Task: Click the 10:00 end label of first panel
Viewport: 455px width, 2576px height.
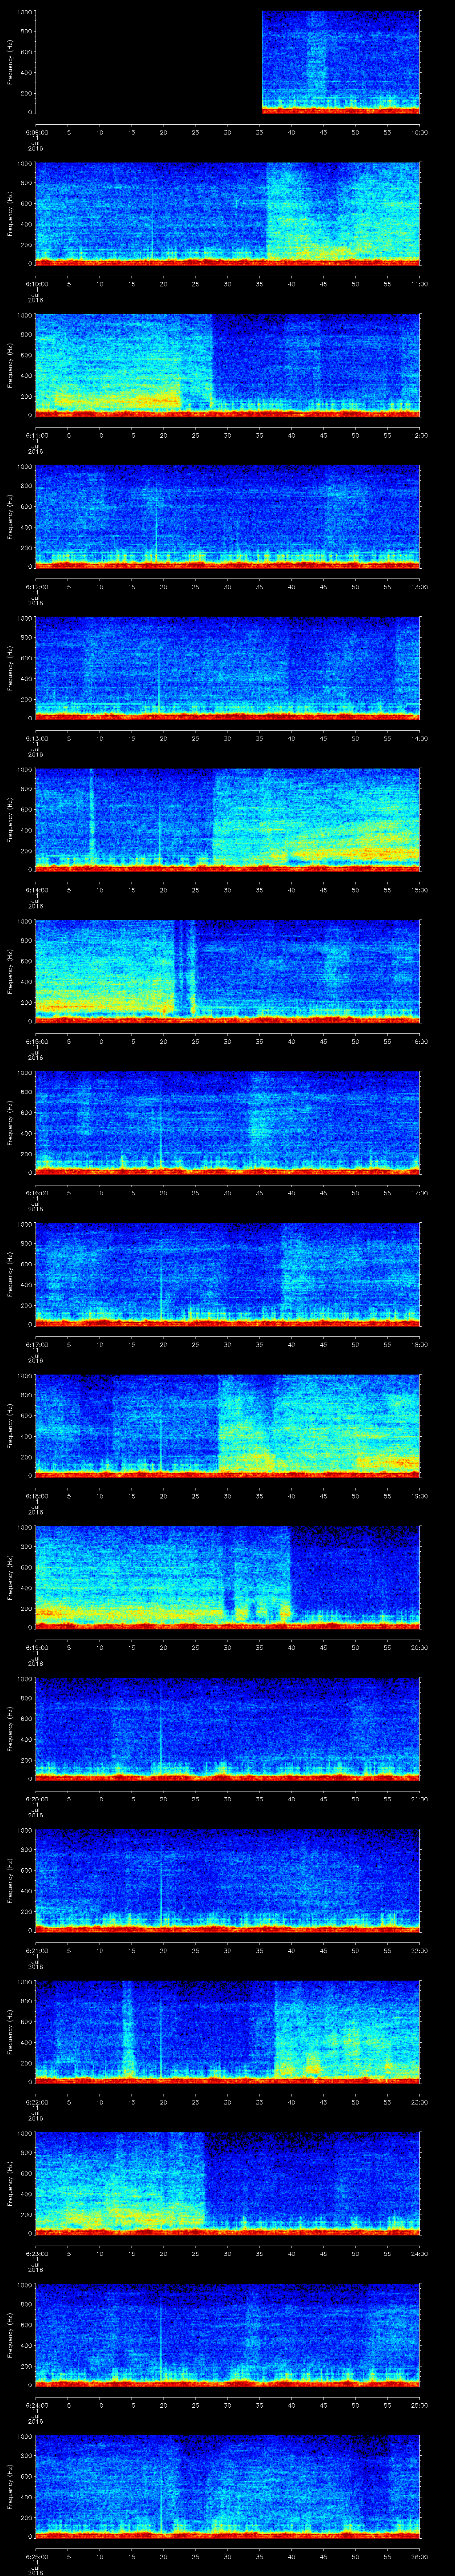Action: point(419,132)
